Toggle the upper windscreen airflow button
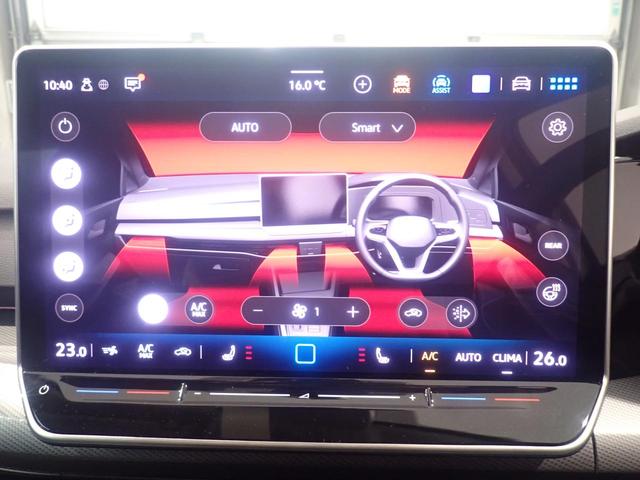This screenshot has width=640, height=480. pos(66,174)
